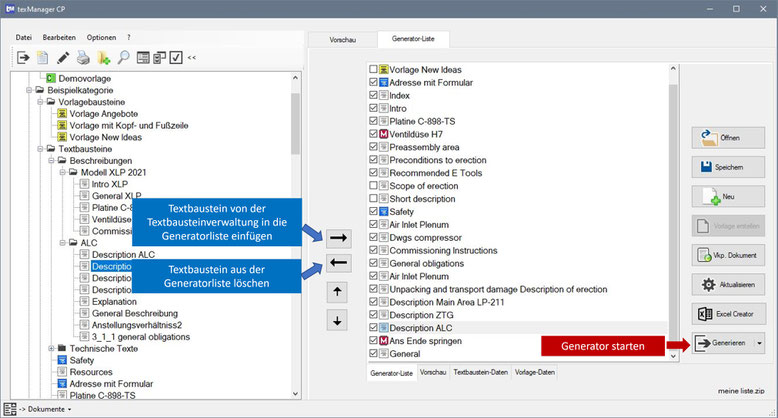Click the down arrow move button
Image resolution: width=778 pixels, height=418 pixels.
337,321
